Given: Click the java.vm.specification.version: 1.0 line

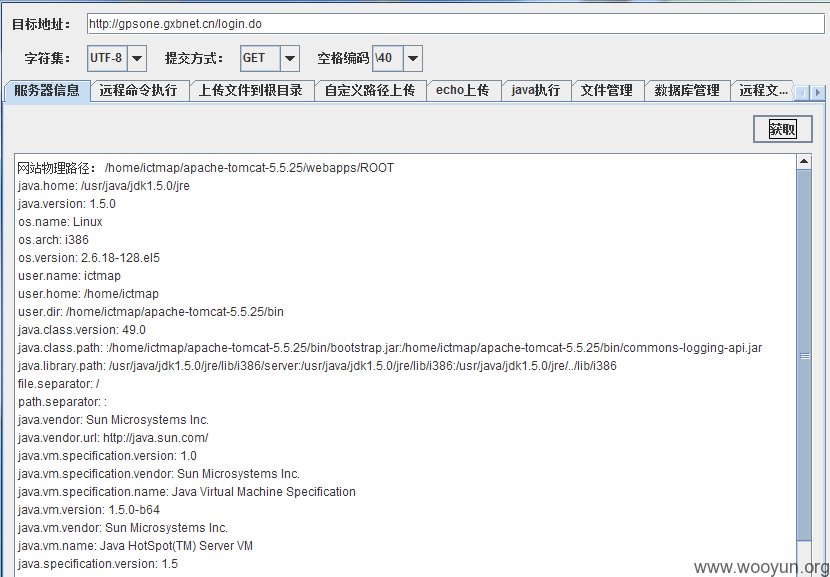Looking at the screenshot, I should coord(107,456).
